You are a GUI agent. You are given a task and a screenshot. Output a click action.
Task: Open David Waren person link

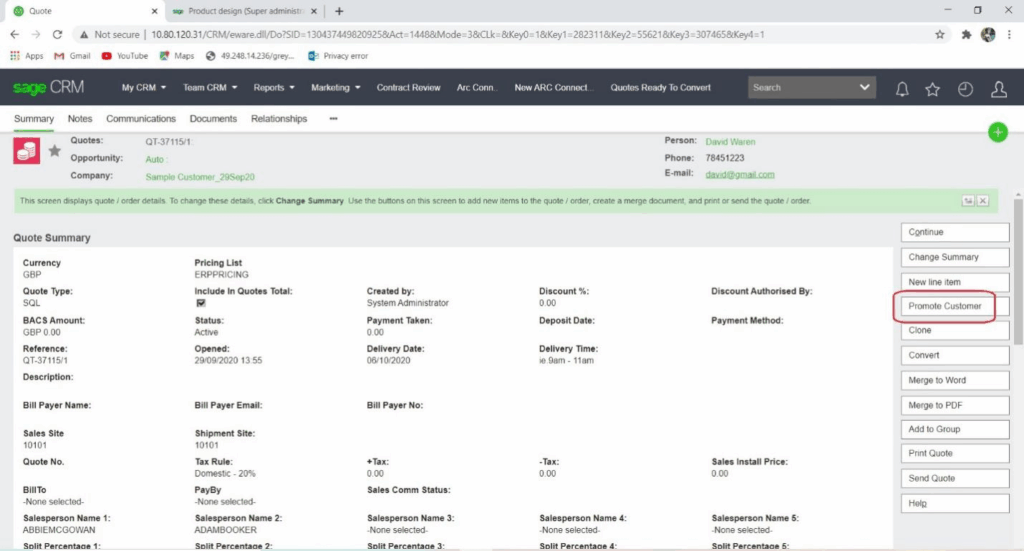(x=730, y=142)
